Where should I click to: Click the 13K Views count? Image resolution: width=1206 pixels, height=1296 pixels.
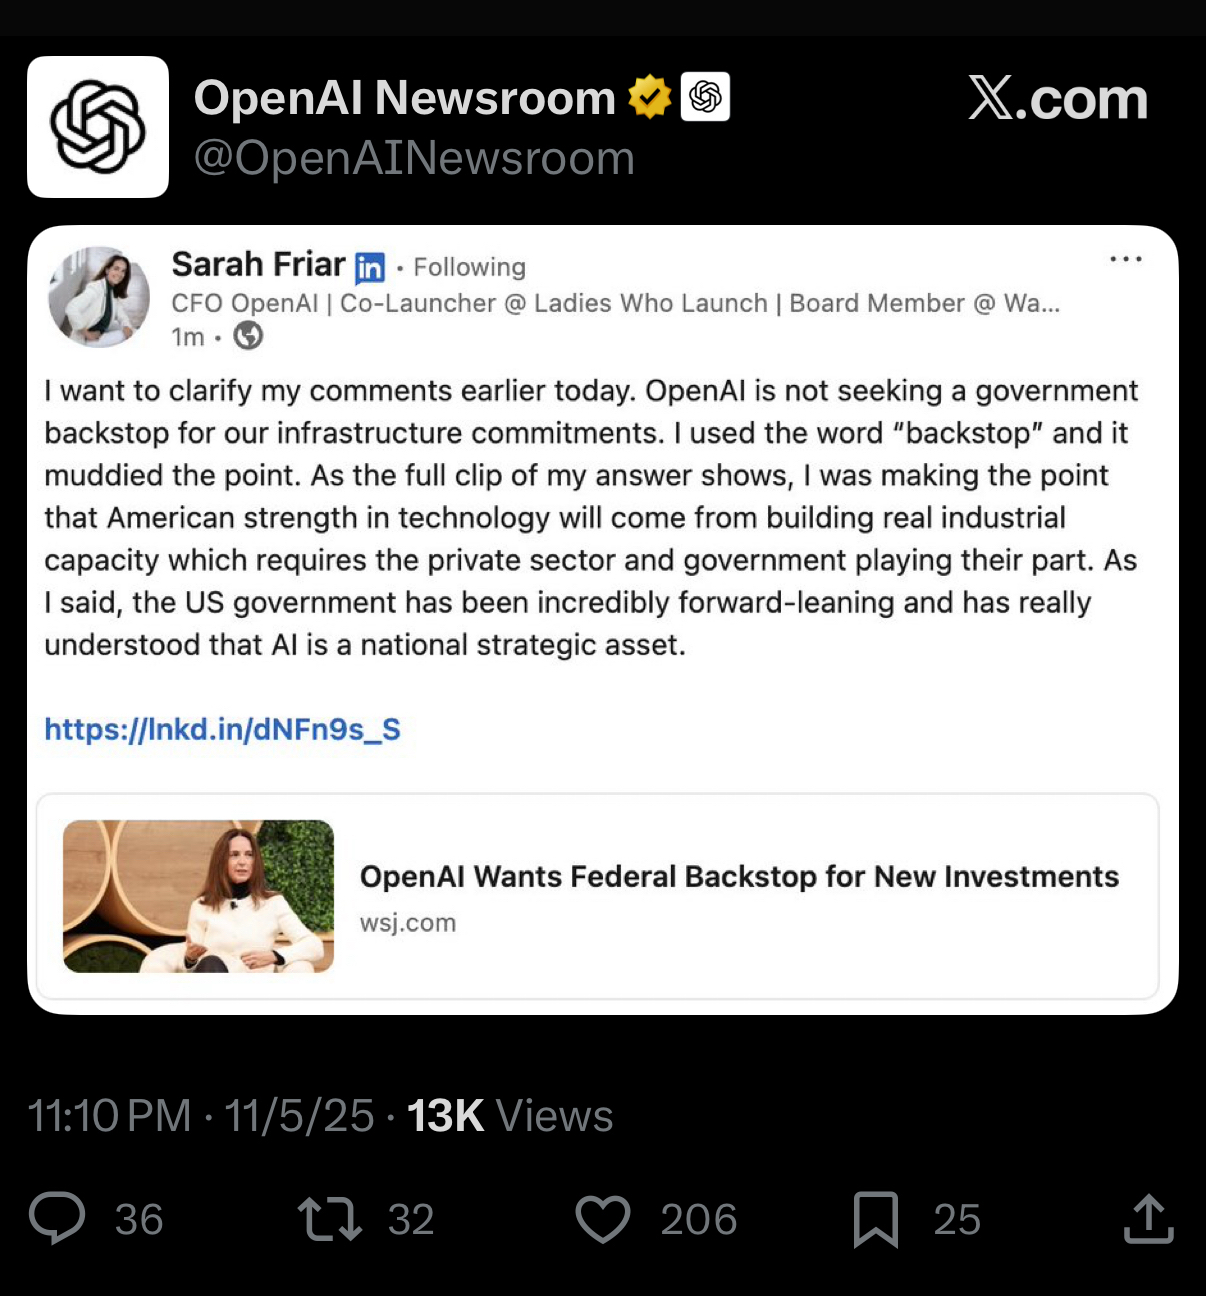point(510,1116)
